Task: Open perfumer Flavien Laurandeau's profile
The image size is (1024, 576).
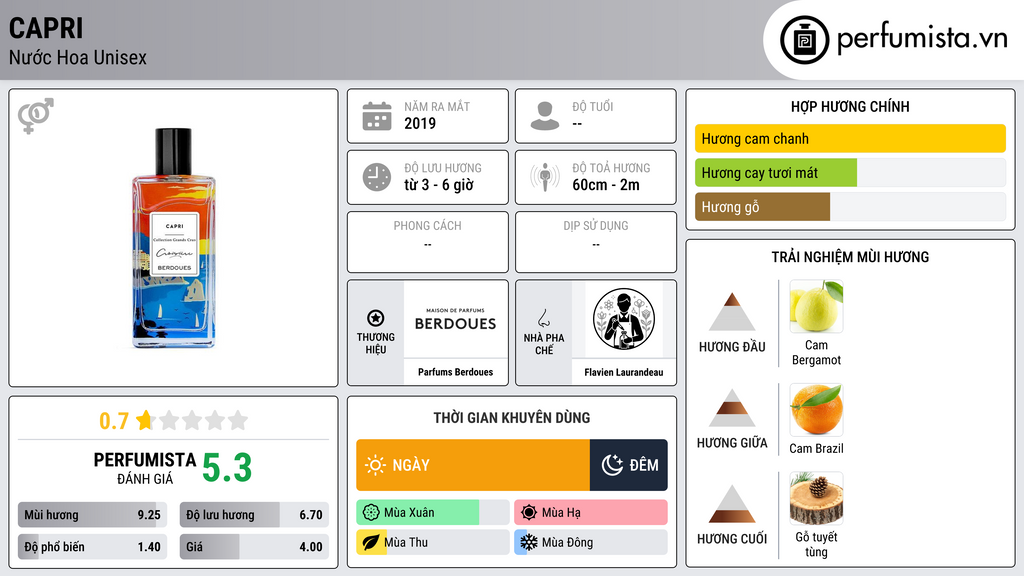Action: pos(624,372)
